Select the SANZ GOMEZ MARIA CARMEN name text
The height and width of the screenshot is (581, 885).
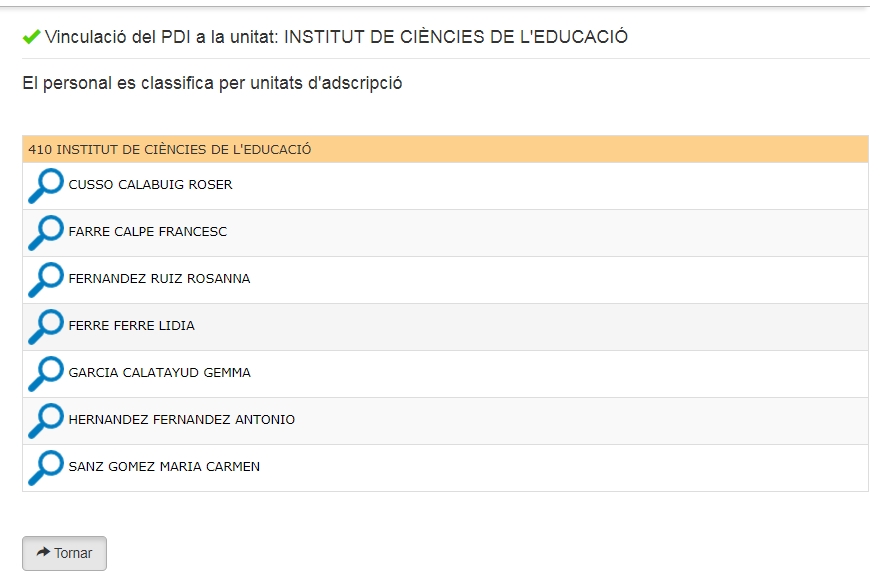(x=164, y=467)
